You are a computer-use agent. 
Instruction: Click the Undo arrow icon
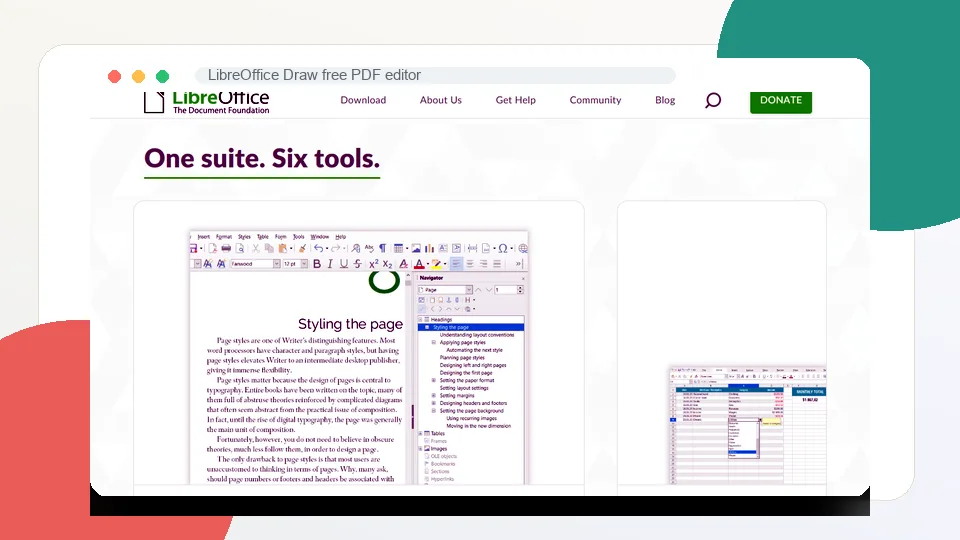318,248
